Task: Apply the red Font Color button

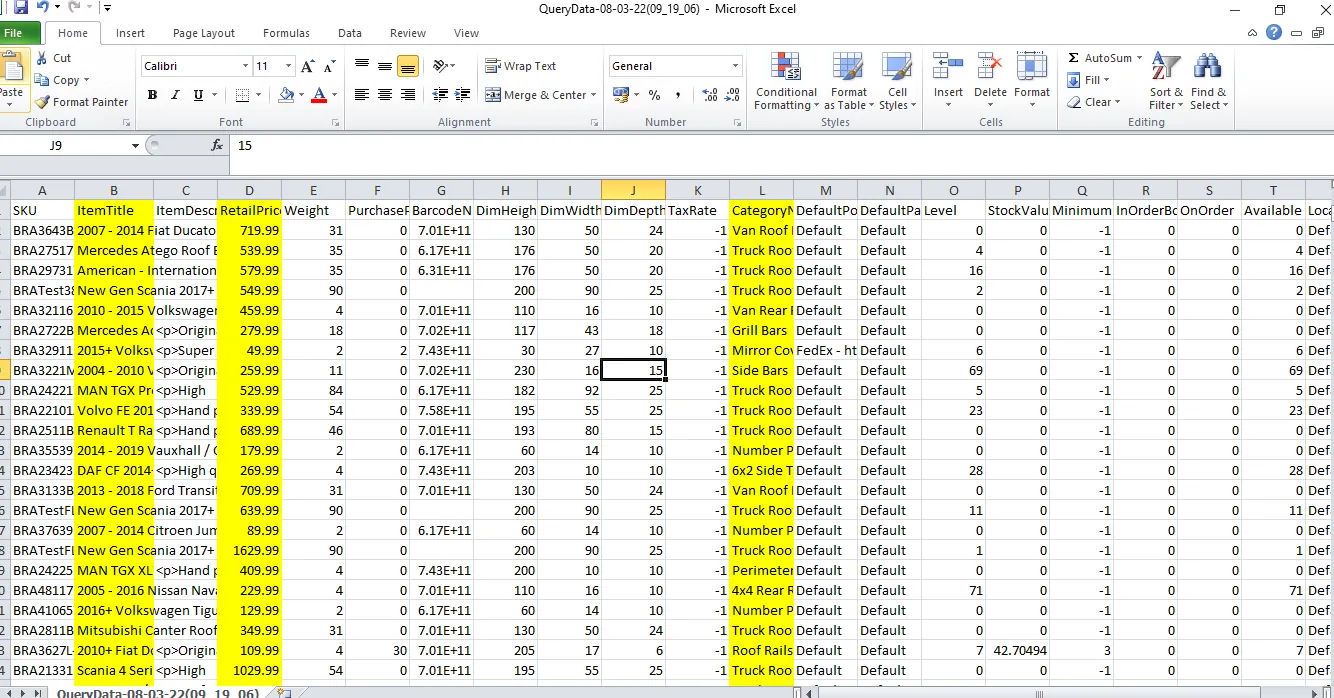Action: tap(319, 95)
